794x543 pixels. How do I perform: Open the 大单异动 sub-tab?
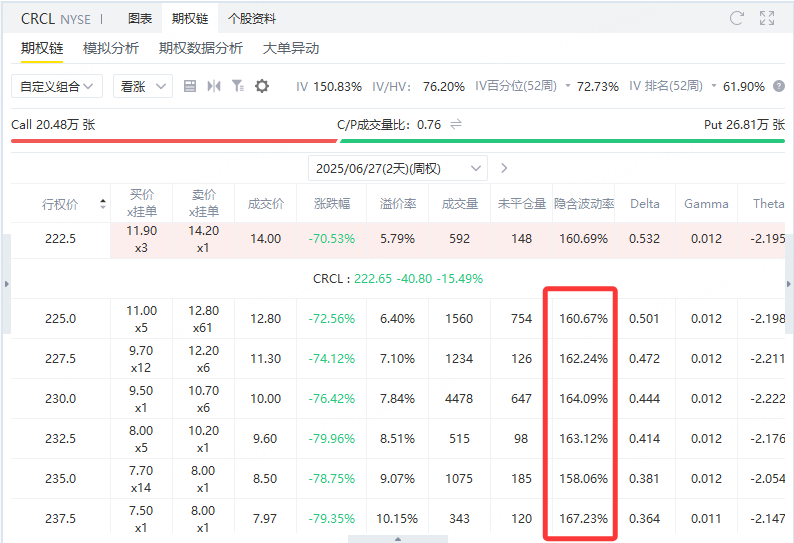pyautogui.click(x=291, y=48)
